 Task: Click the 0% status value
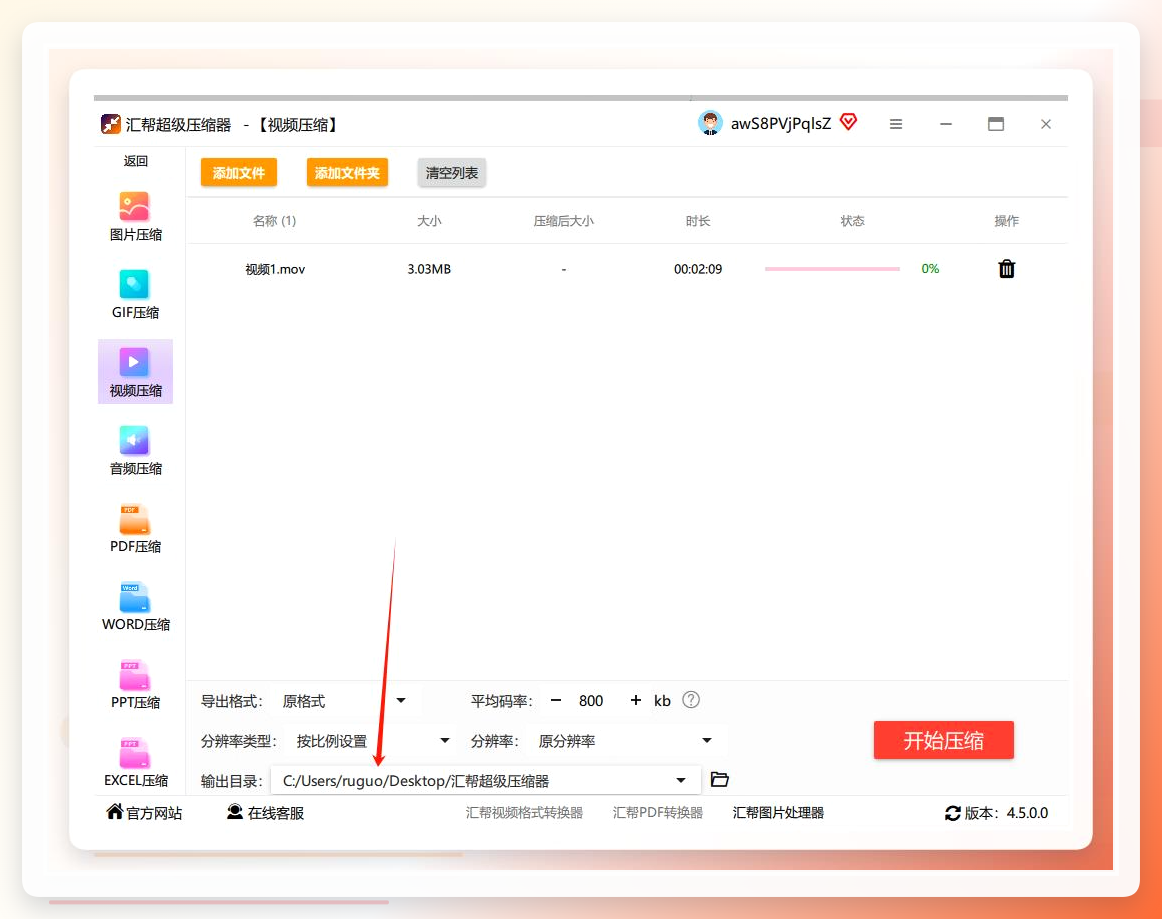[930, 269]
